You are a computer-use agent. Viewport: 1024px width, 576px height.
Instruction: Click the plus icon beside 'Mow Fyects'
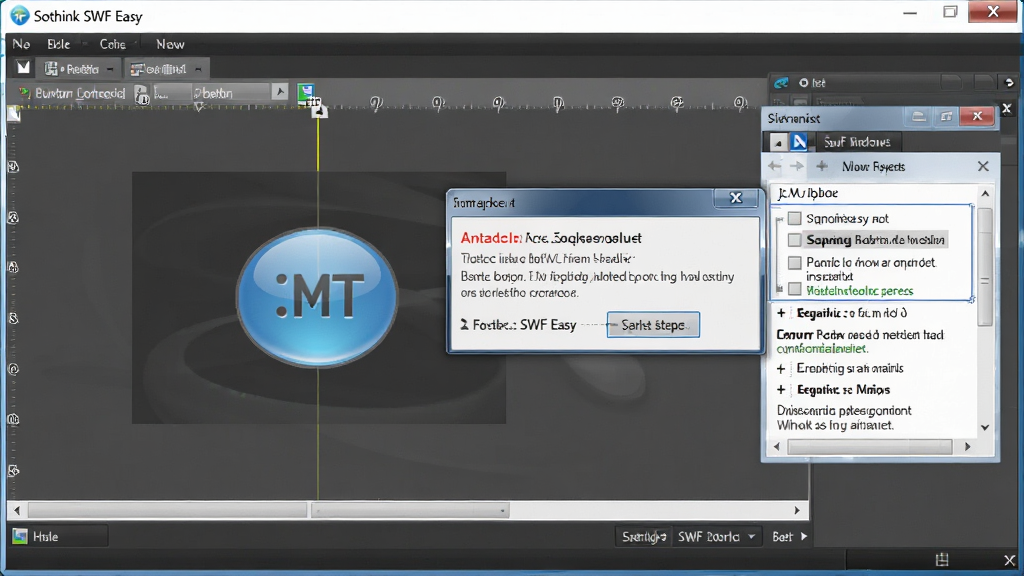pyautogui.click(x=822, y=167)
